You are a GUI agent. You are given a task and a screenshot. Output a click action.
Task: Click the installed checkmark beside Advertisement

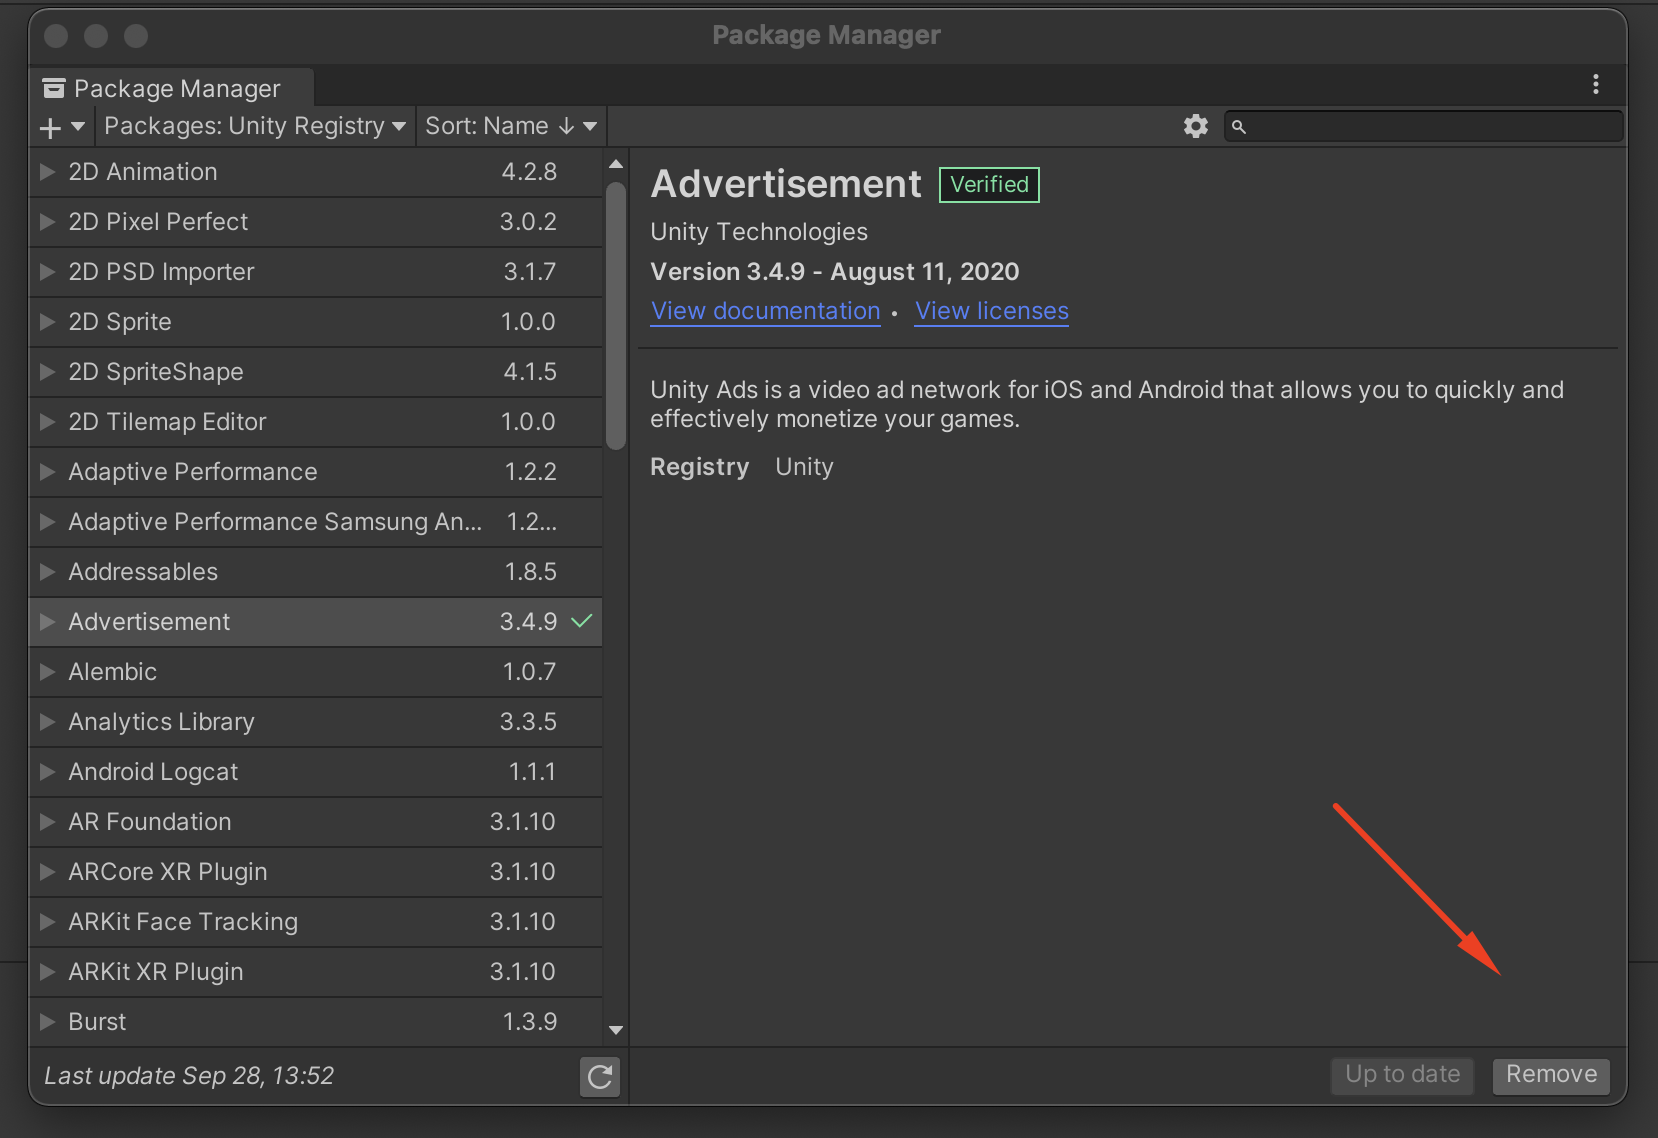coord(582,621)
